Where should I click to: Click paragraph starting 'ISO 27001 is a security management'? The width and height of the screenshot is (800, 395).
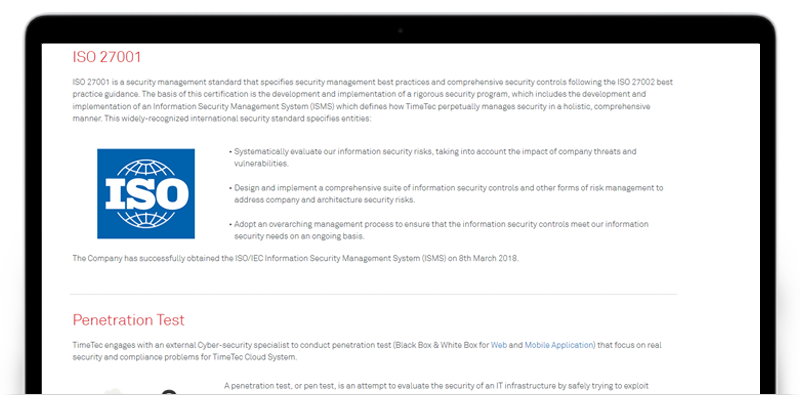pos(373,101)
